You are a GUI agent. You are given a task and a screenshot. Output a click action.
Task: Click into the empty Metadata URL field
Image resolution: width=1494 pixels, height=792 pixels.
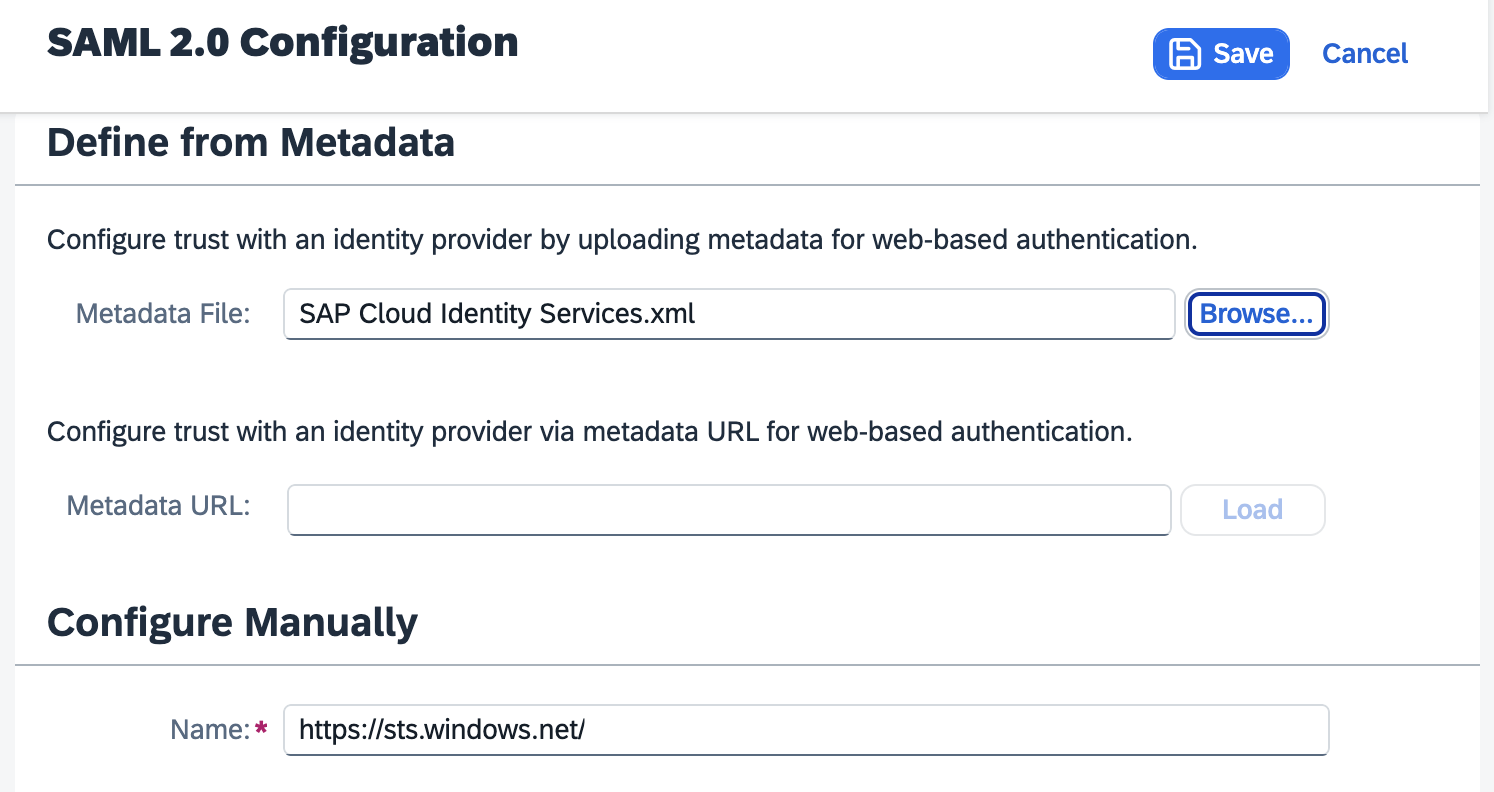728,510
